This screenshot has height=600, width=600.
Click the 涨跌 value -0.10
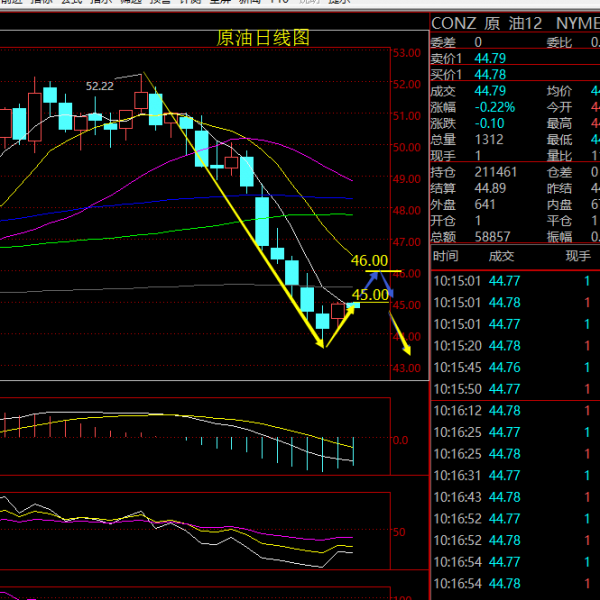coord(489,124)
